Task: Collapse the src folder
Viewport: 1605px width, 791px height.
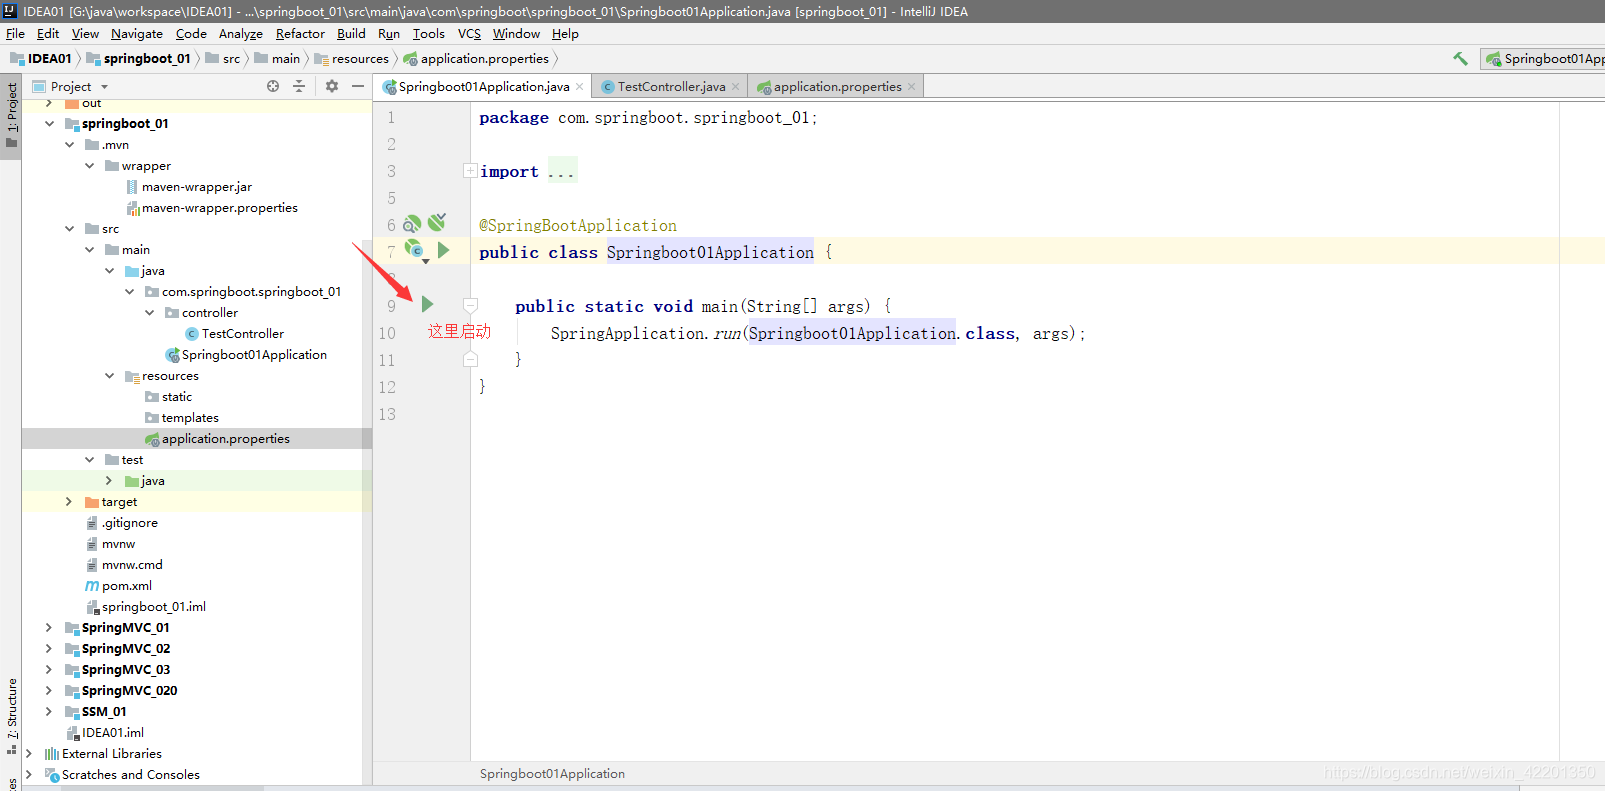Action: pos(69,229)
